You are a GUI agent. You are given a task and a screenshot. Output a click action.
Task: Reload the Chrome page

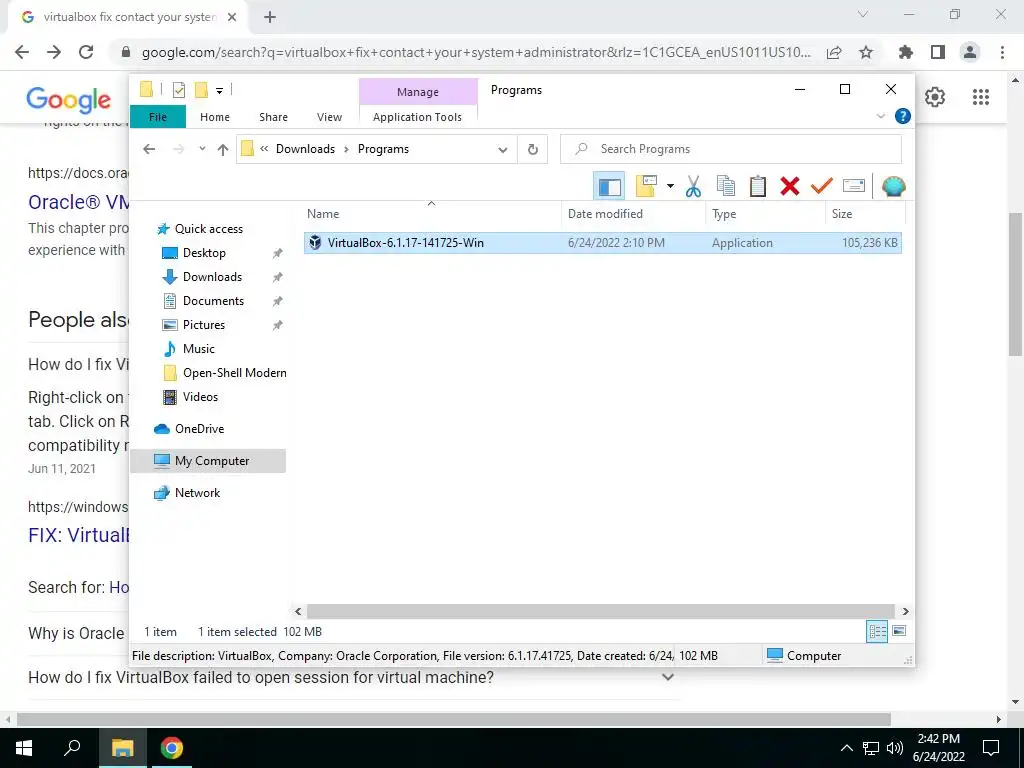86,52
